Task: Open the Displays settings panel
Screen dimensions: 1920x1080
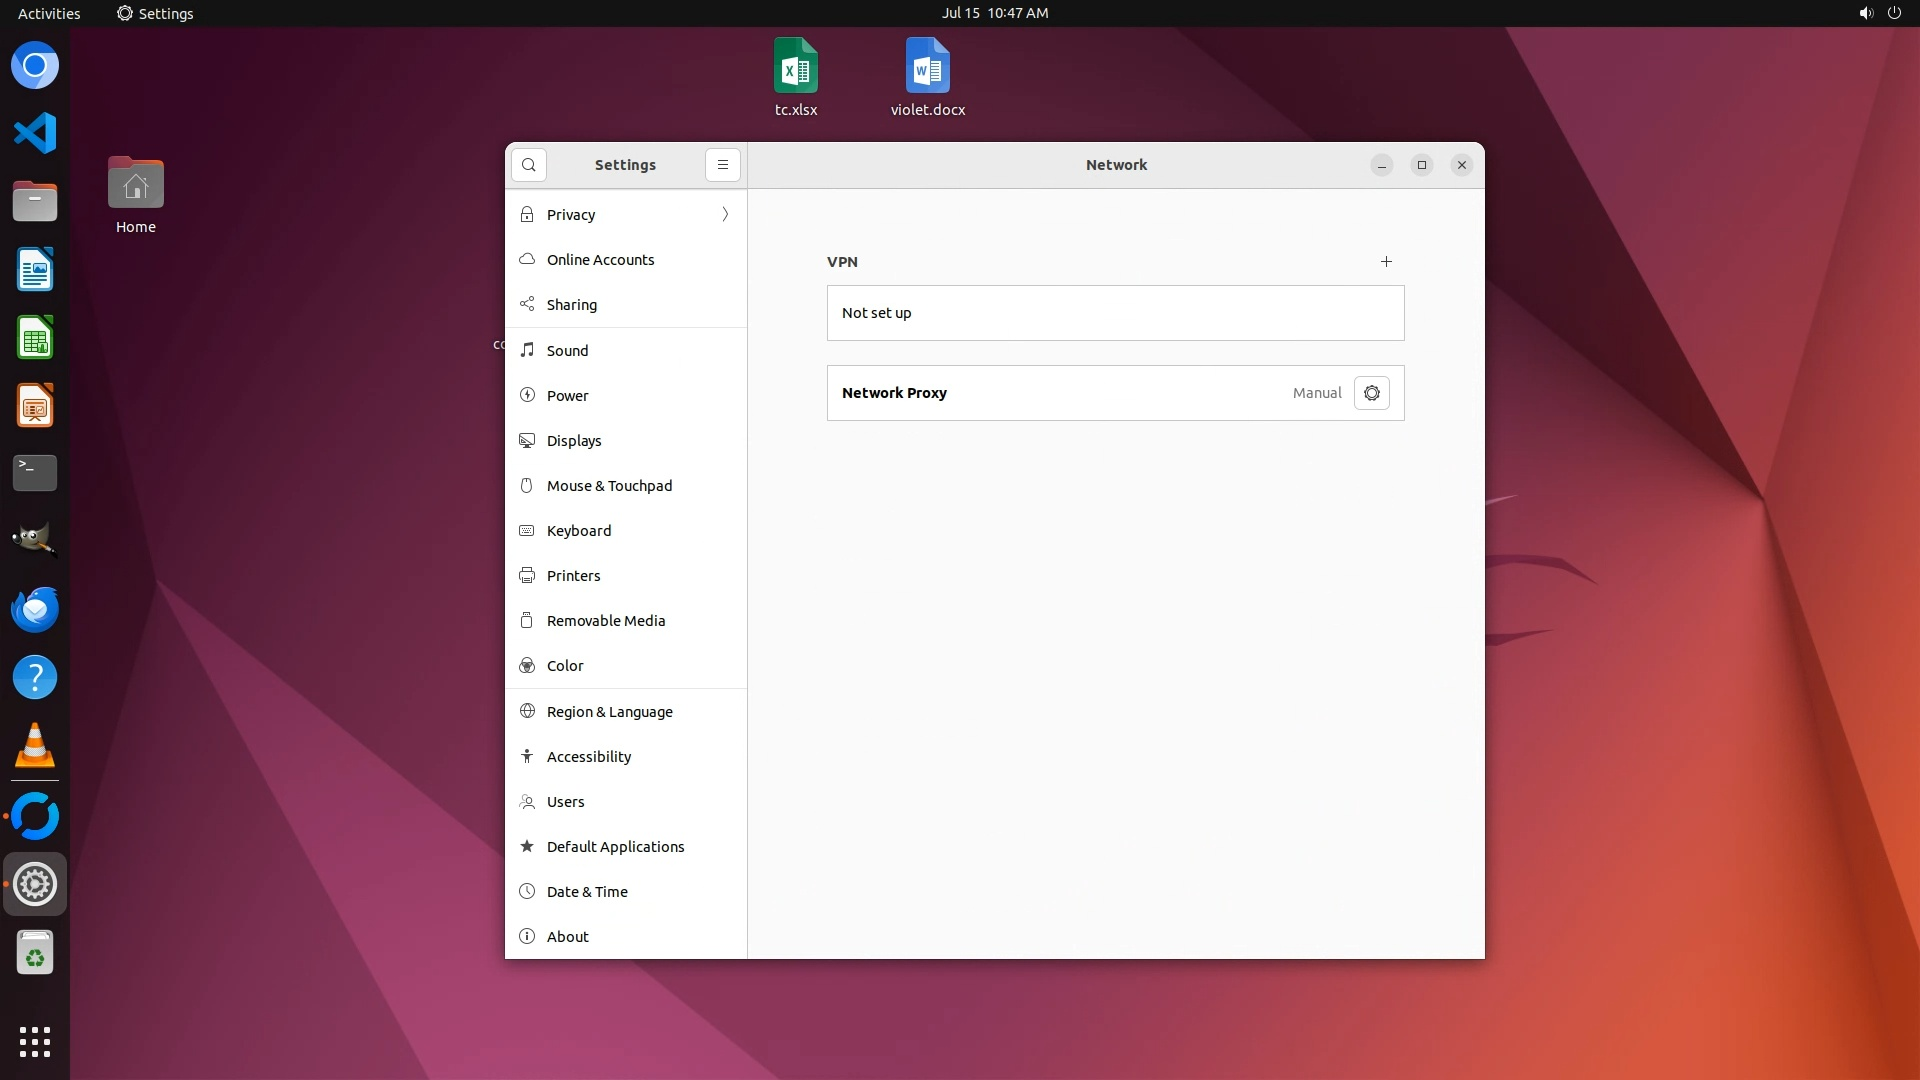Action: 573,441
